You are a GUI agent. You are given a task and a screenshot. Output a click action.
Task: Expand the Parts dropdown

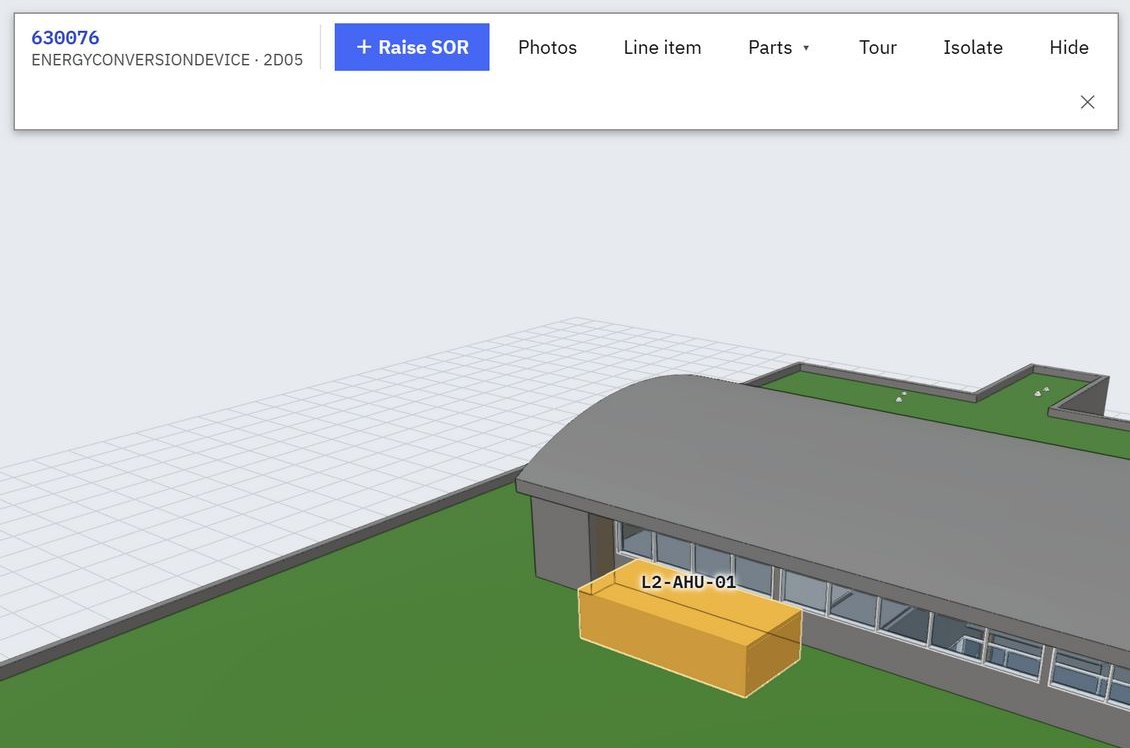[779, 48]
